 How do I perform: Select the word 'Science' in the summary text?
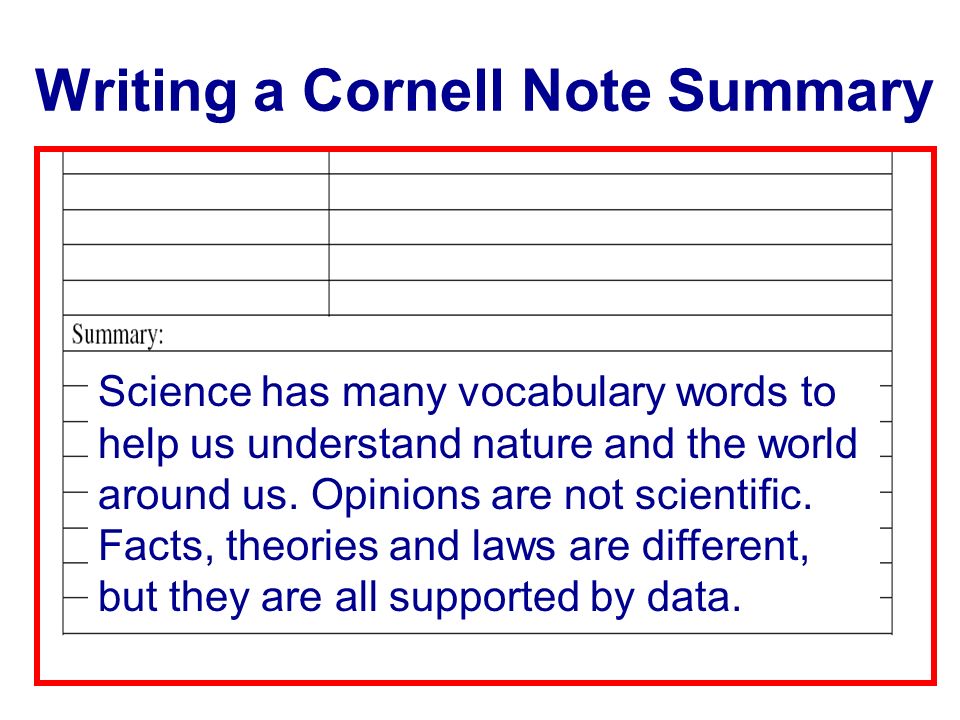point(175,392)
